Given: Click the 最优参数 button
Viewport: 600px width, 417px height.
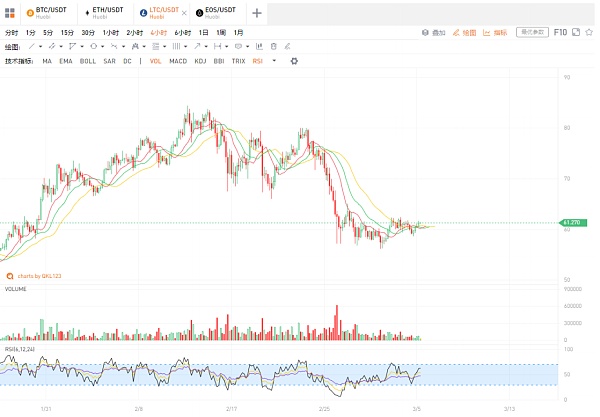Looking at the screenshot, I should (532, 32).
